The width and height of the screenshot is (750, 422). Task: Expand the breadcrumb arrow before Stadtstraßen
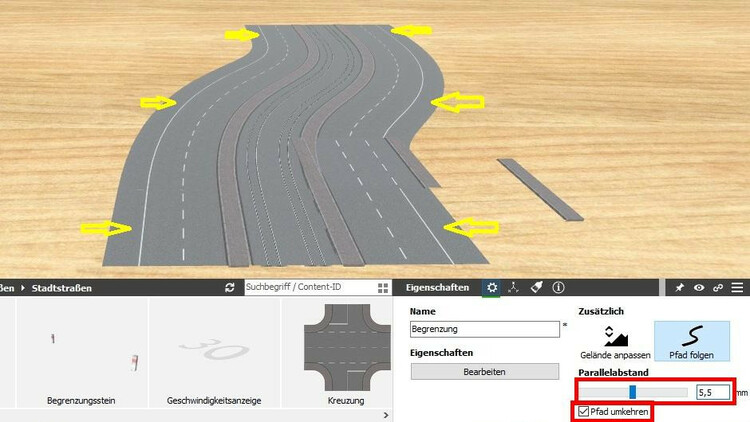tap(22, 288)
